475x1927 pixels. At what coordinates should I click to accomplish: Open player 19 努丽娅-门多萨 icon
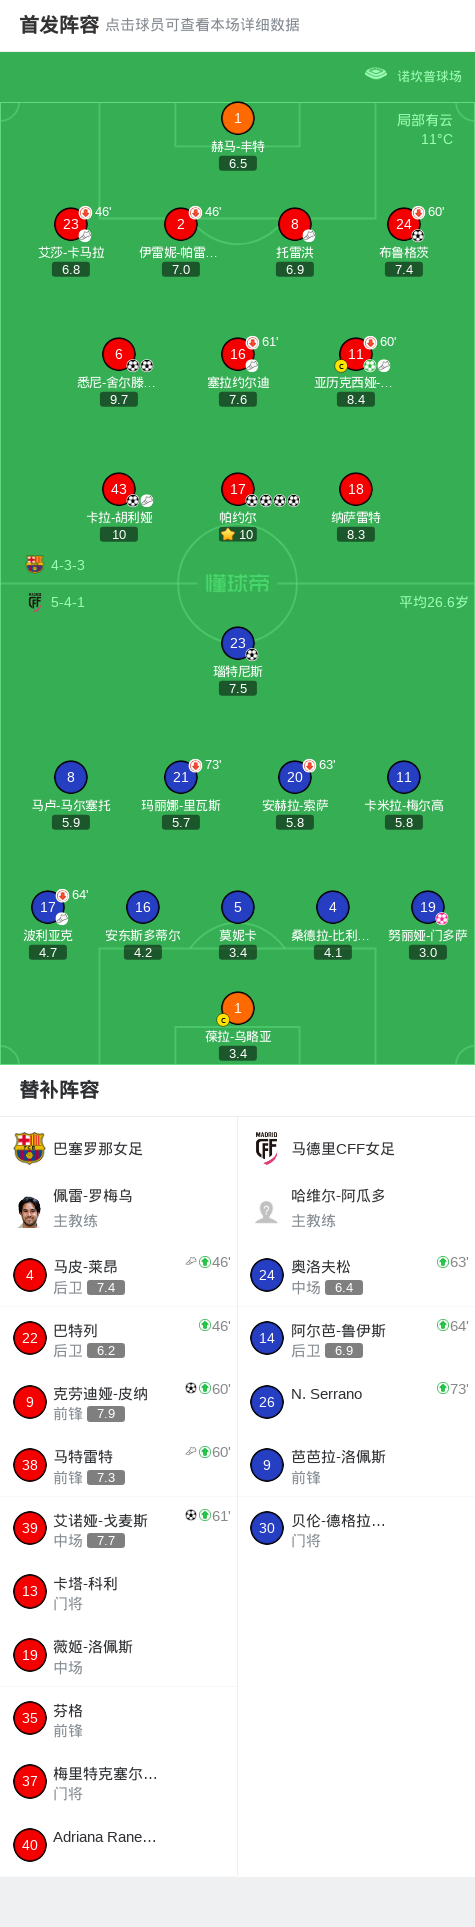(x=428, y=907)
